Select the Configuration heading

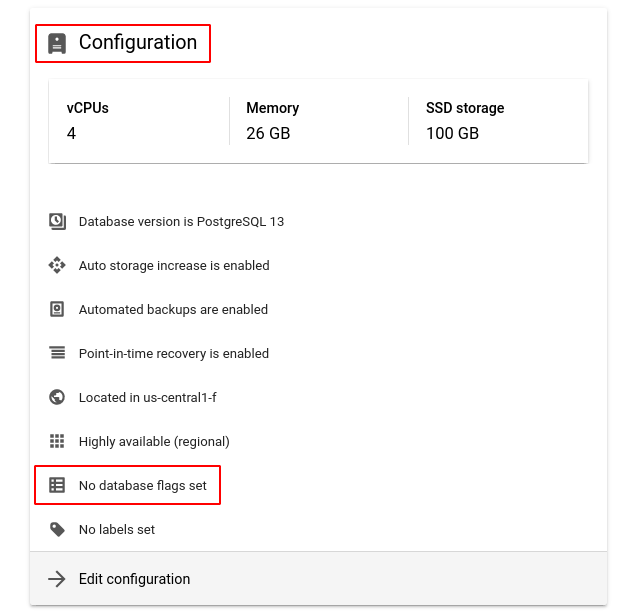tap(138, 43)
